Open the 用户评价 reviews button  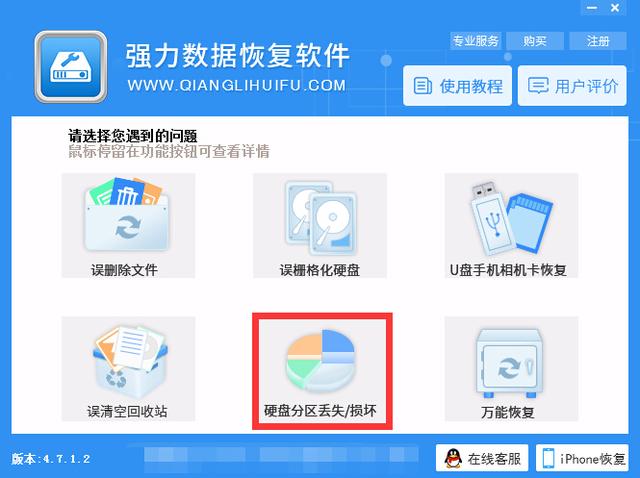pos(572,86)
